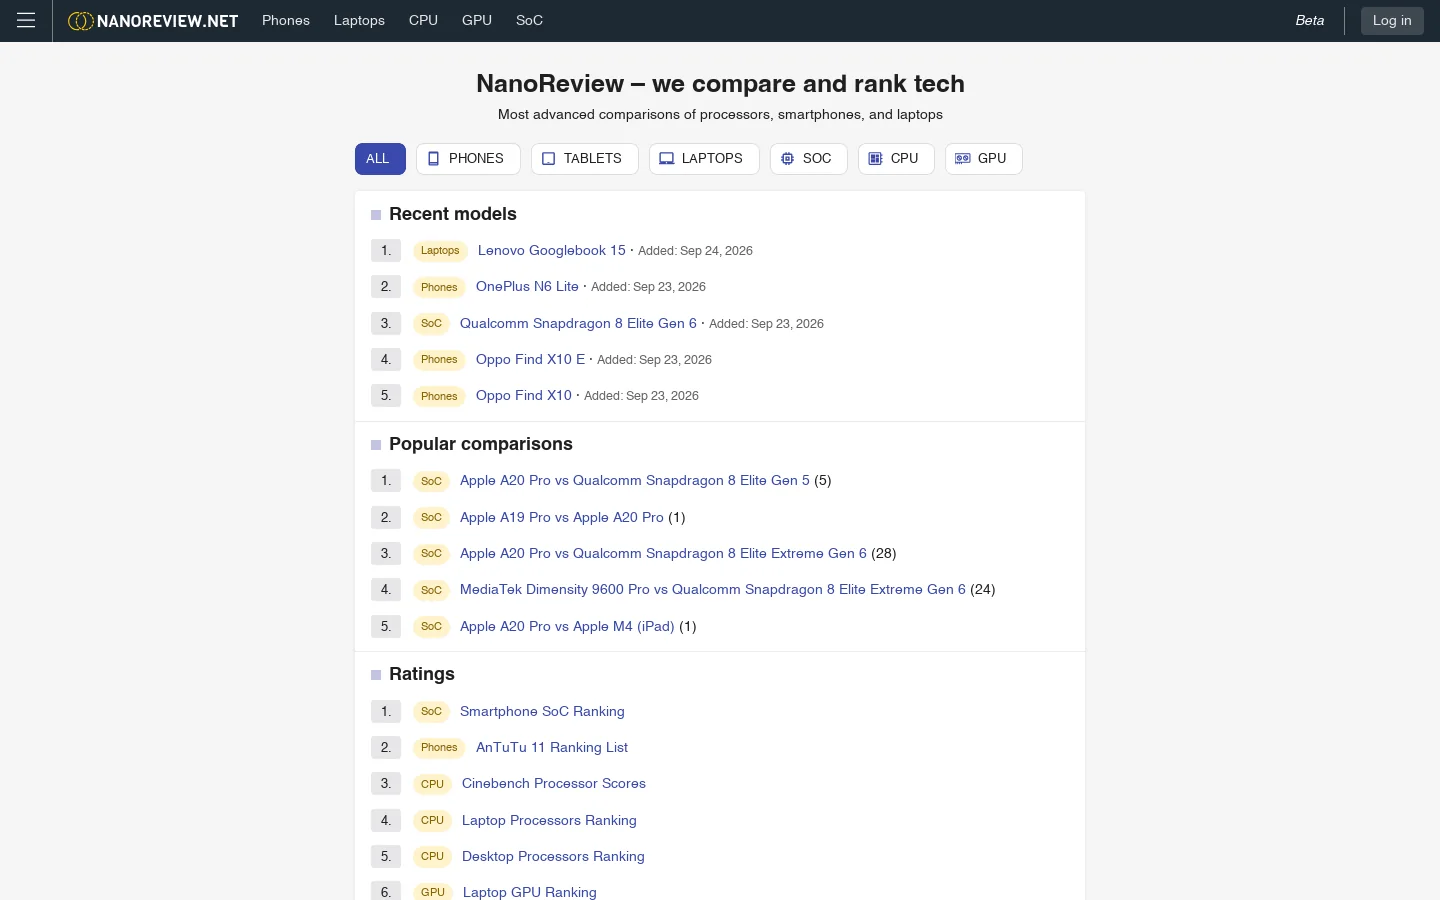
Task: Open the Desktop Processors Ranking link
Action: tap(553, 856)
